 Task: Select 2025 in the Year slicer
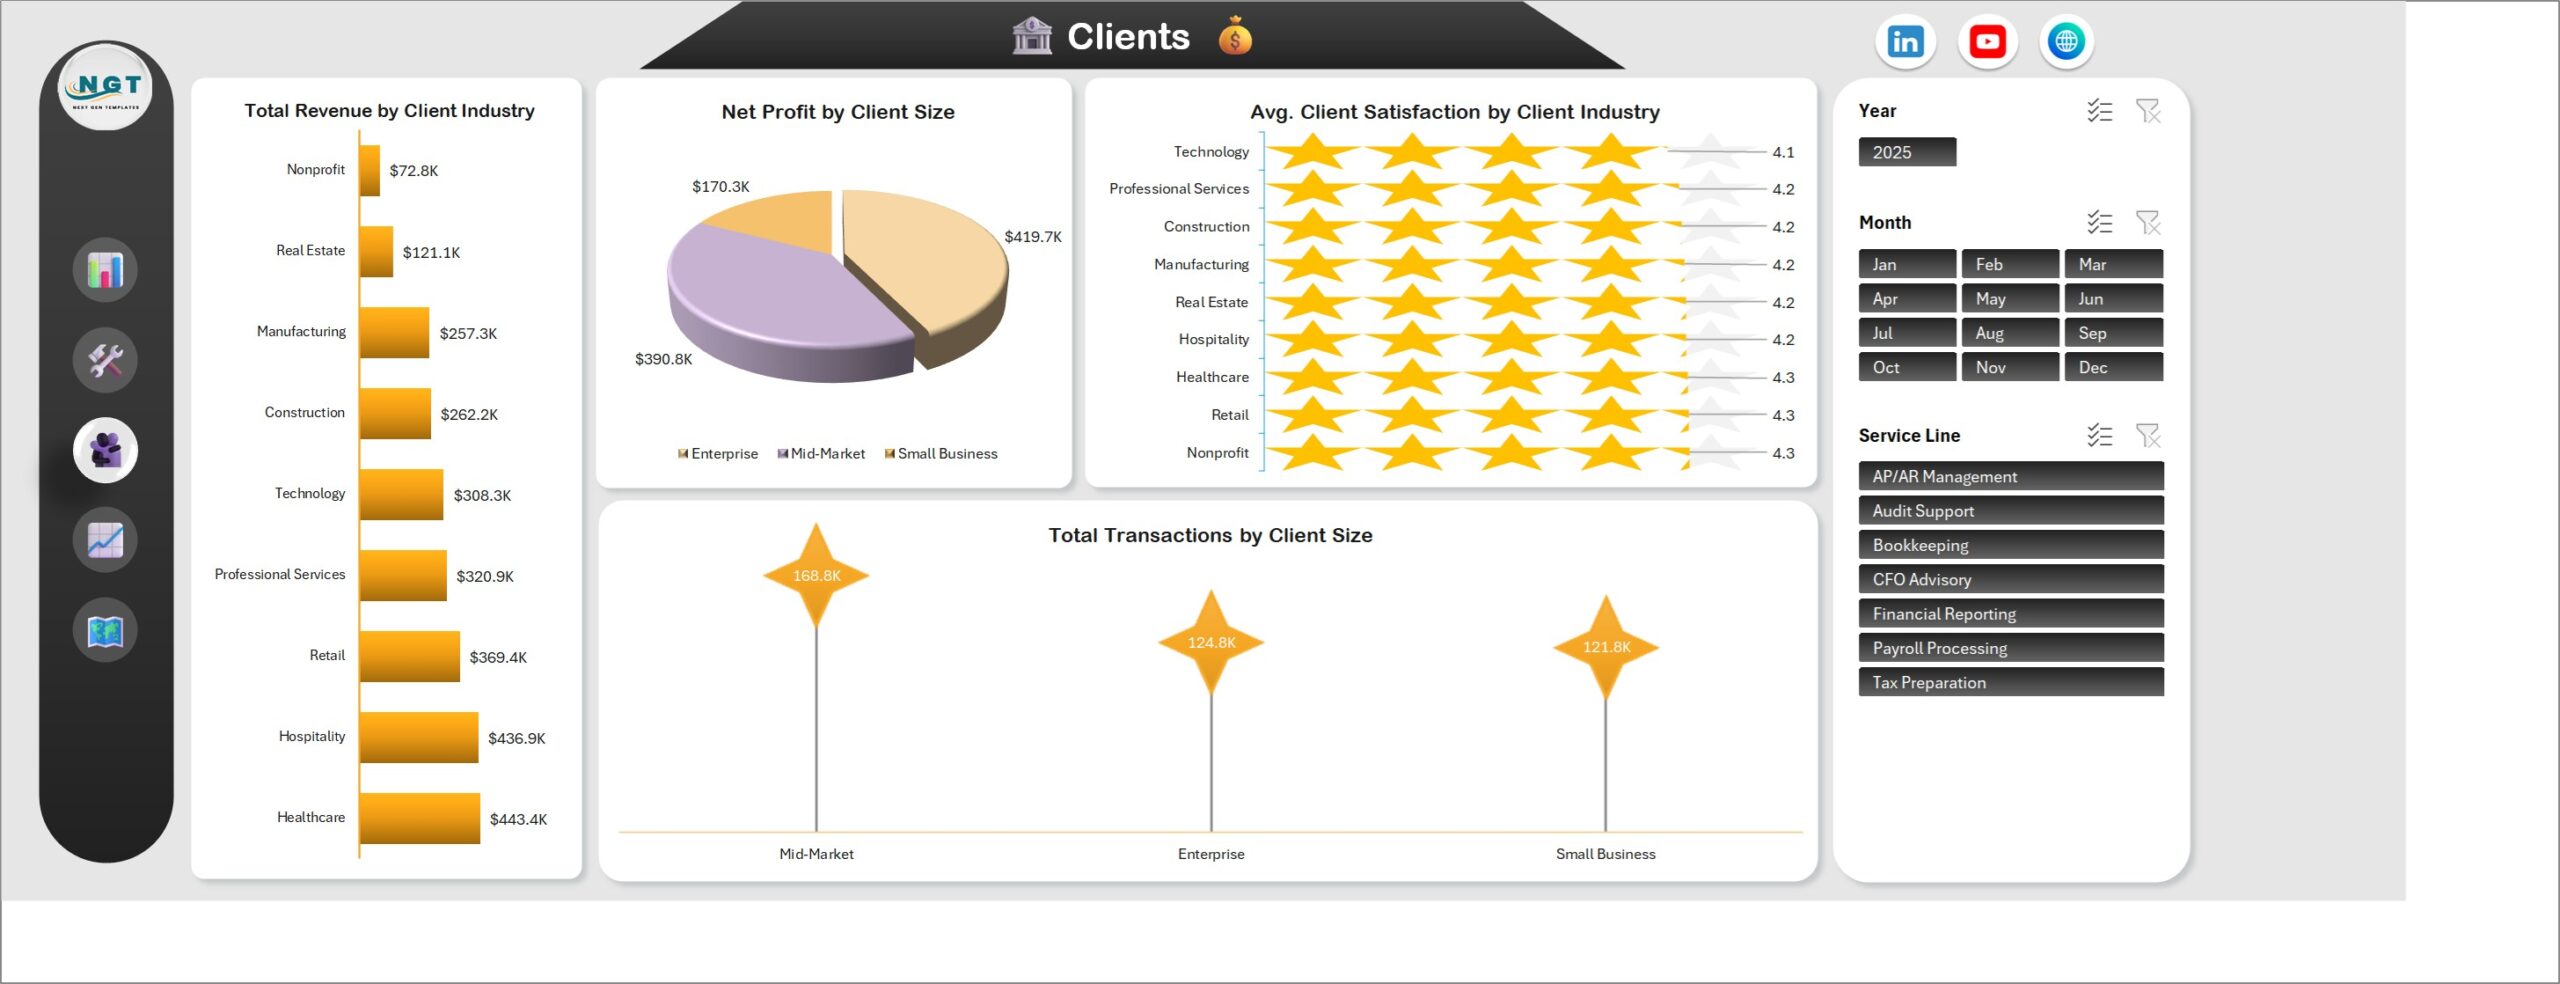tap(1907, 152)
